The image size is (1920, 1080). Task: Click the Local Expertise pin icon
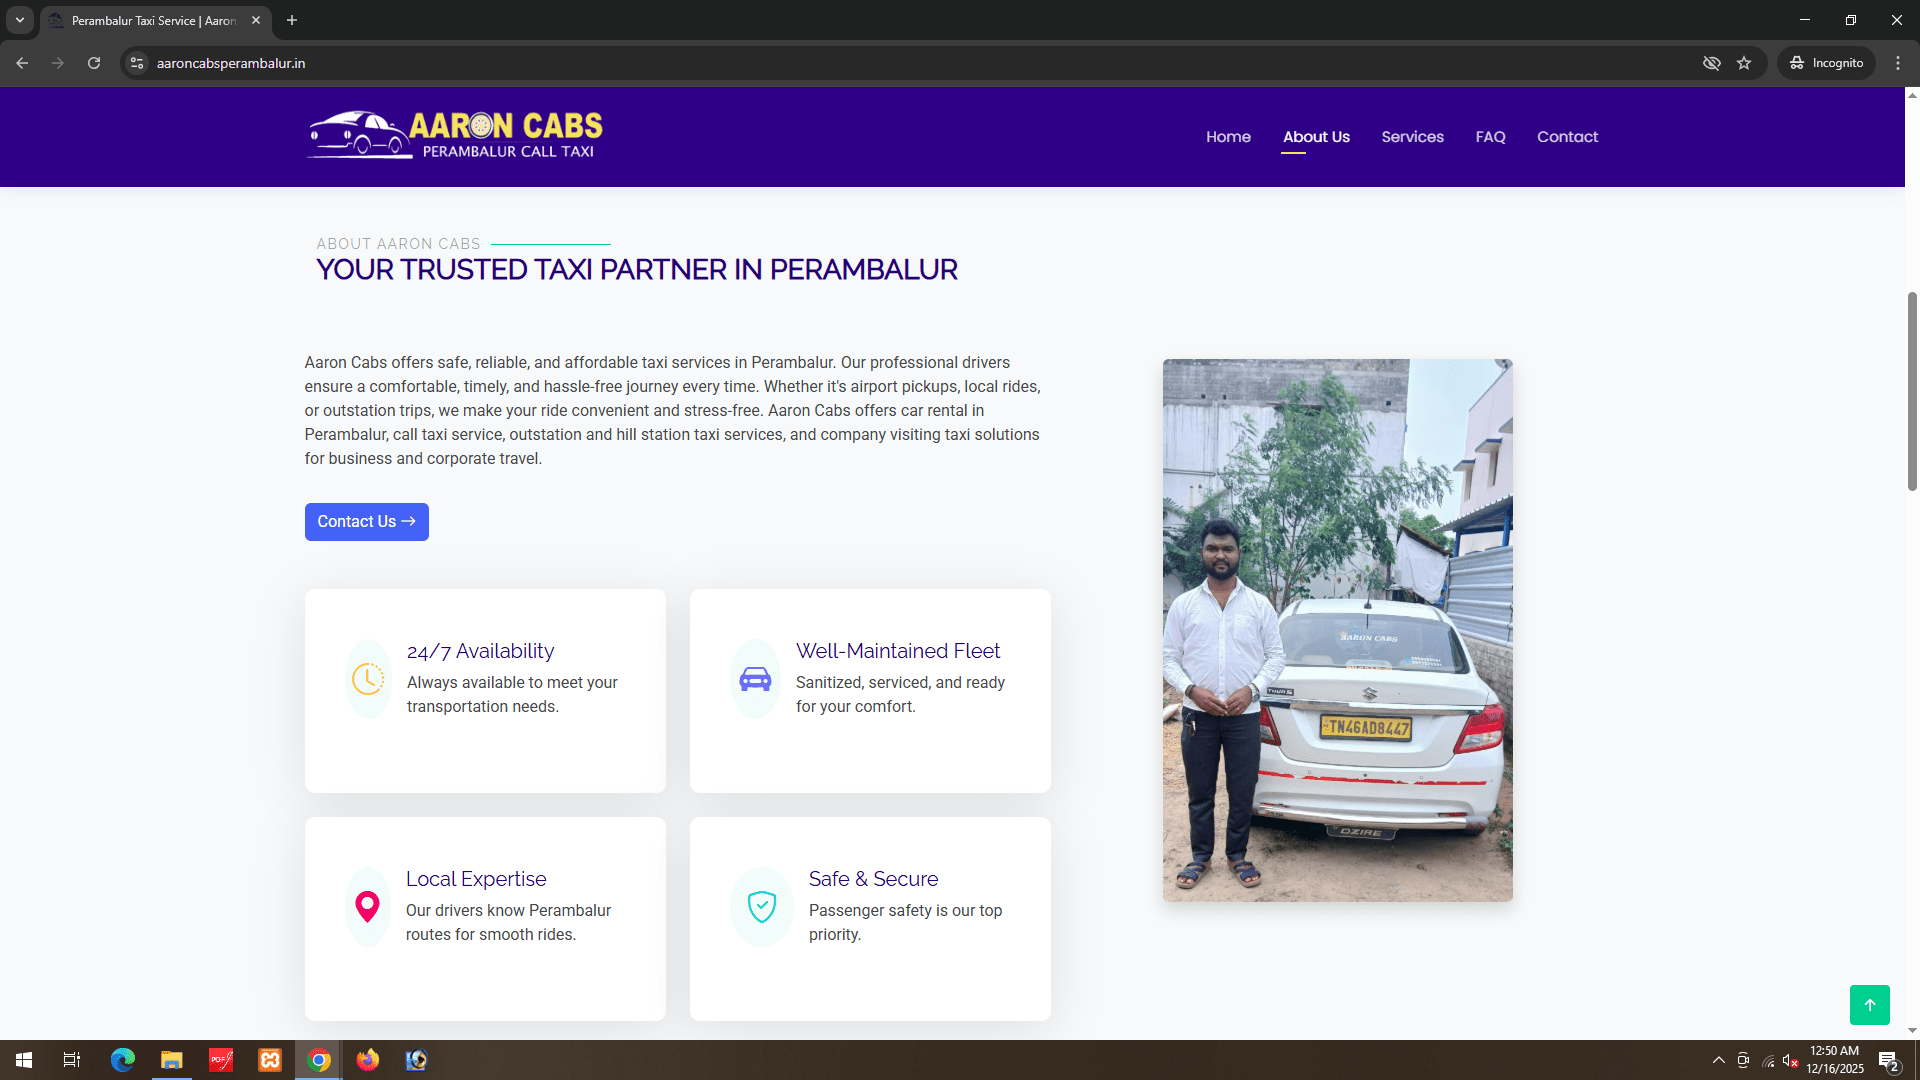[x=368, y=907]
